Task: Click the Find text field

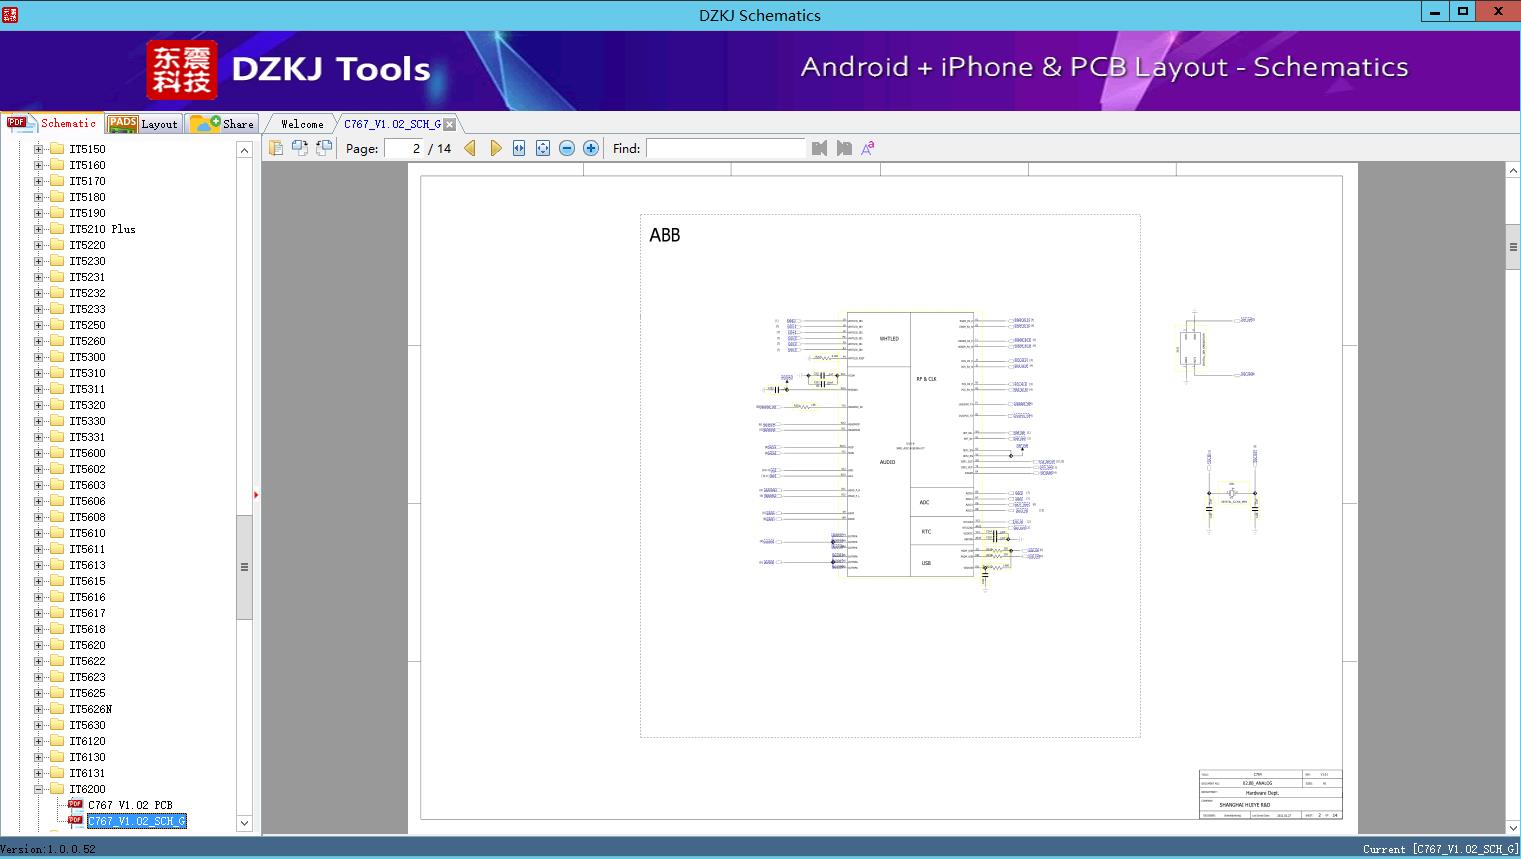Action: coord(725,148)
